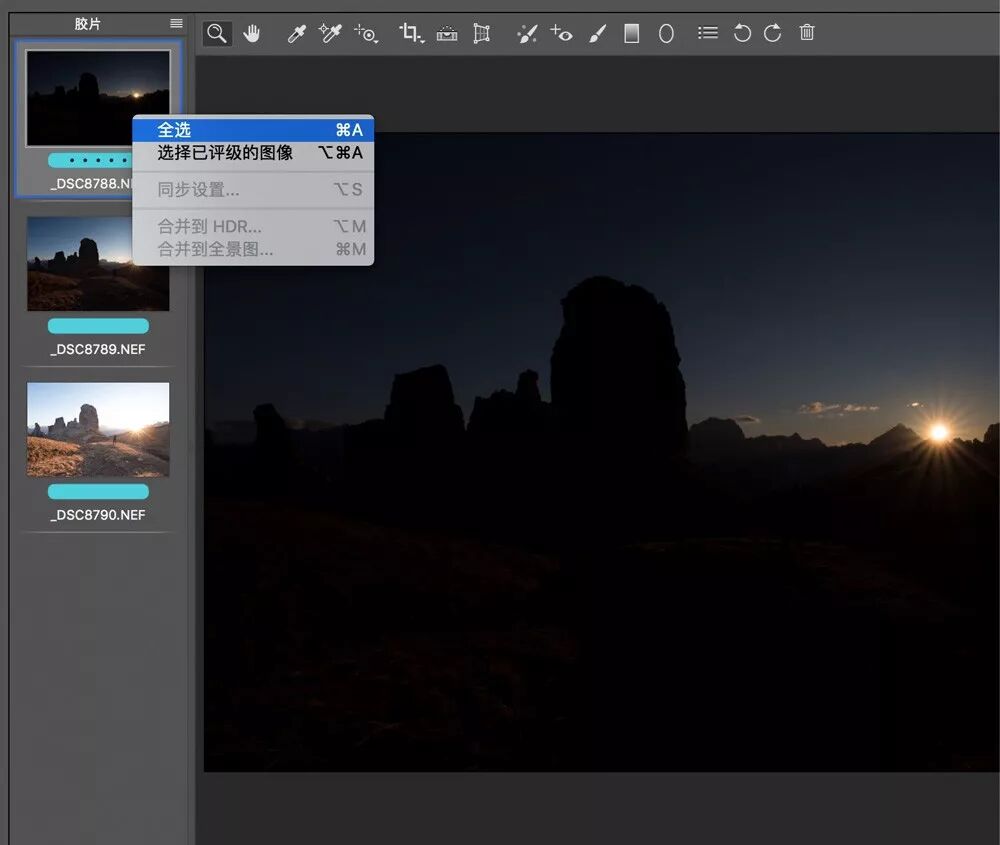Select the Crop tool
This screenshot has height=845, width=1000.
[411, 33]
